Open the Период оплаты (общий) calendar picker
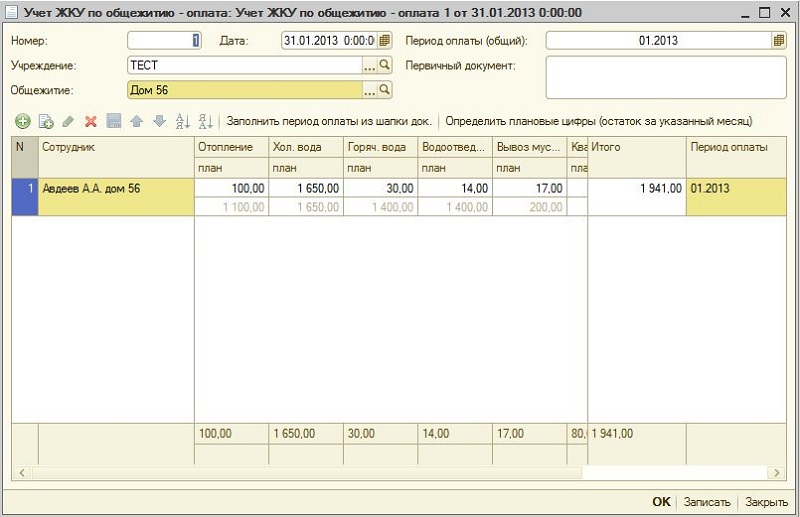Viewport: 800px width, 517px height. [778, 41]
